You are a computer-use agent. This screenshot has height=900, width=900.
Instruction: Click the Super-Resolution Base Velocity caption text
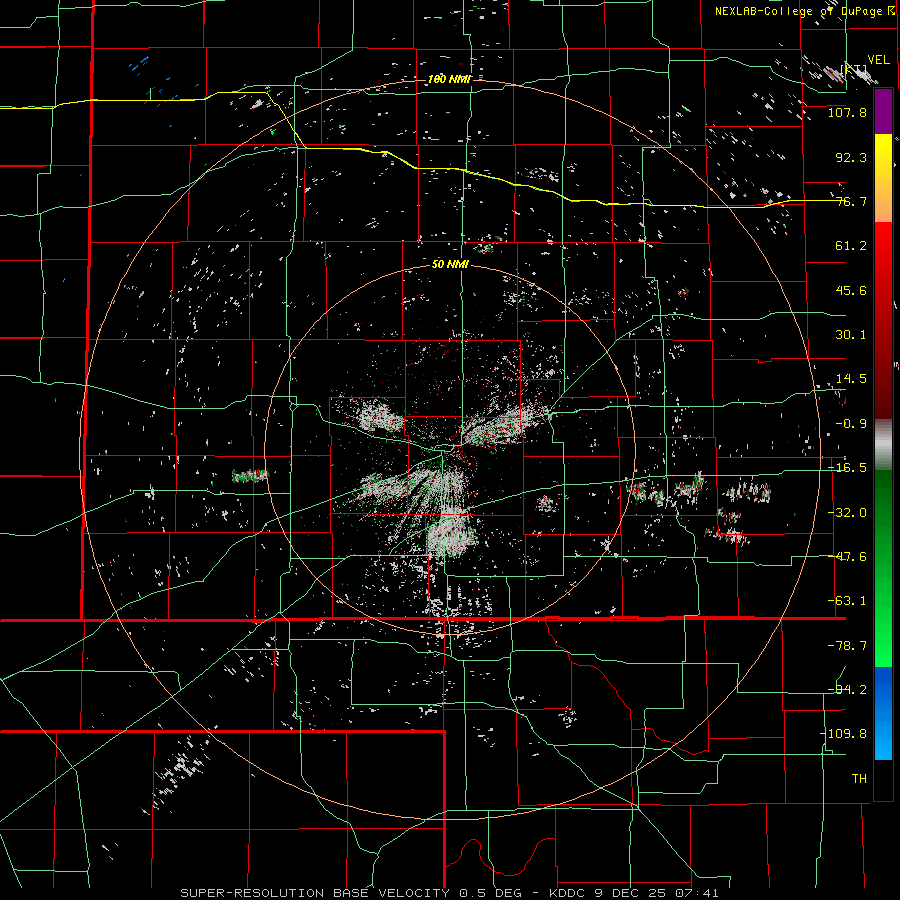point(449,893)
